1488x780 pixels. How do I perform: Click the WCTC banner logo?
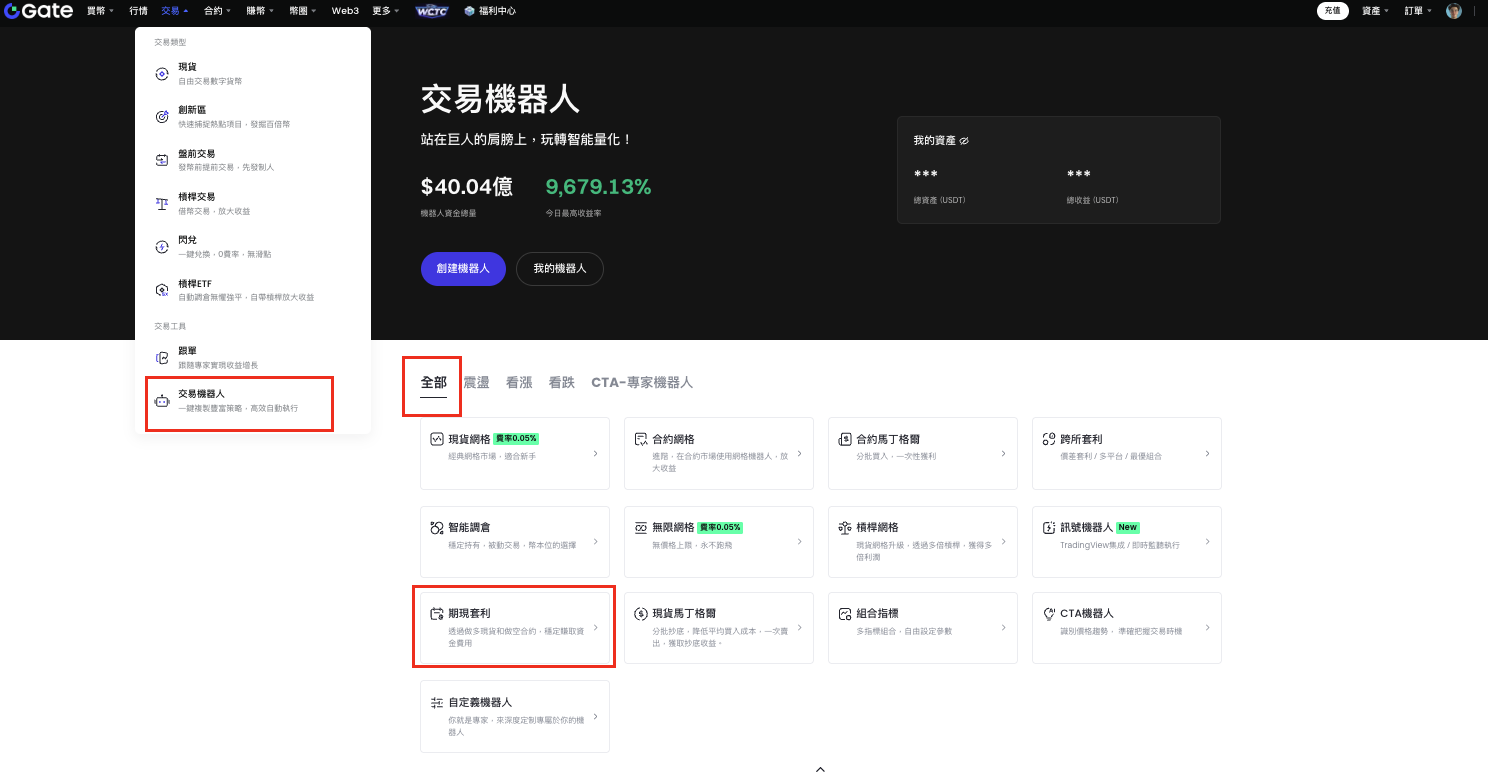point(432,11)
